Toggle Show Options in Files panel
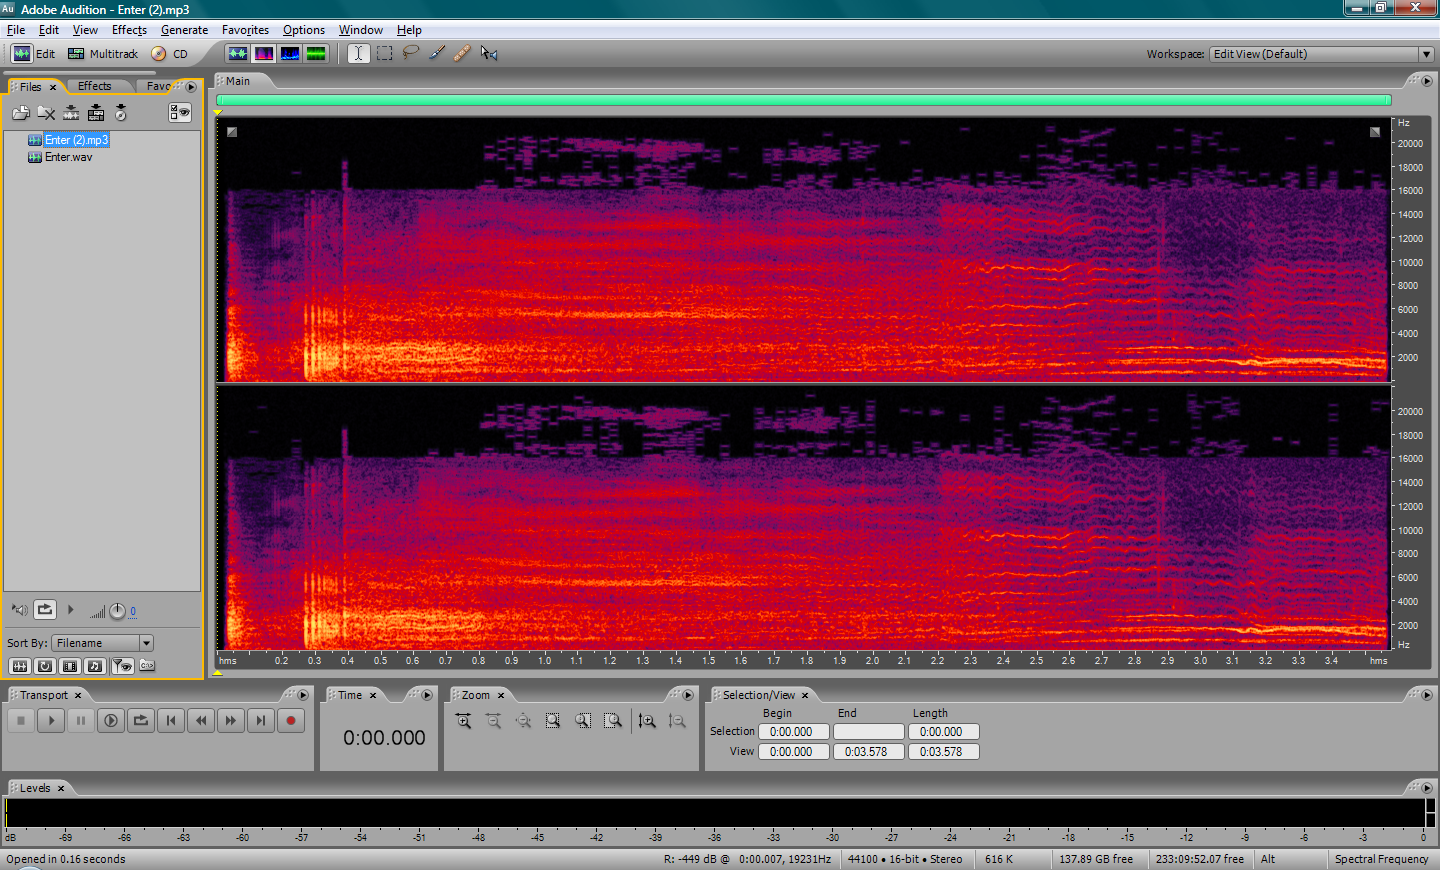The height and width of the screenshot is (870, 1440). pyautogui.click(x=180, y=112)
